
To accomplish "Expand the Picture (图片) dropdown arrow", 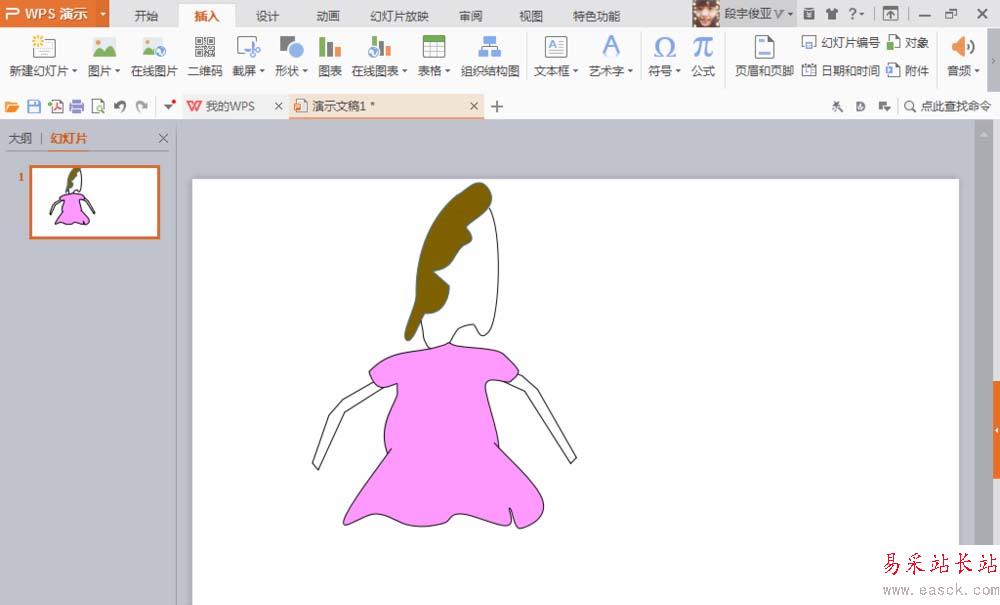I will coord(117,71).
